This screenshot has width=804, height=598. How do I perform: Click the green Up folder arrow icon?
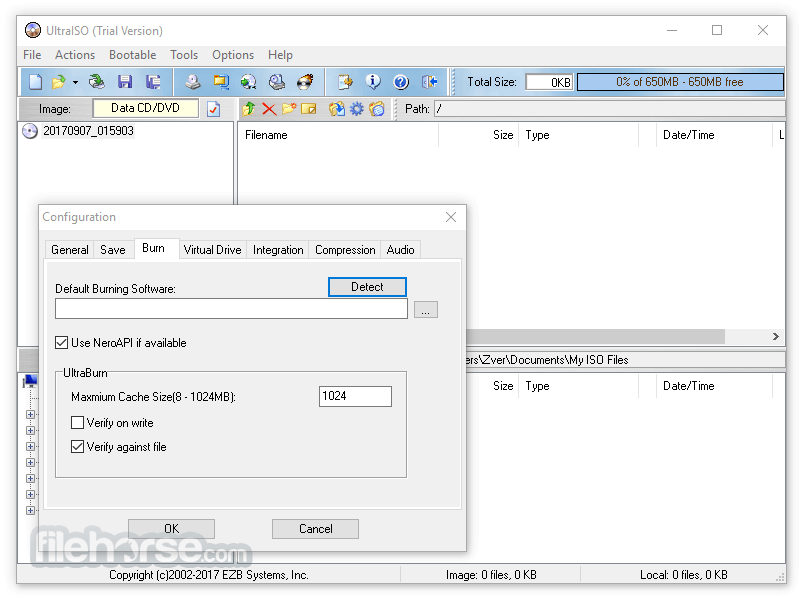(x=249, y=108)
